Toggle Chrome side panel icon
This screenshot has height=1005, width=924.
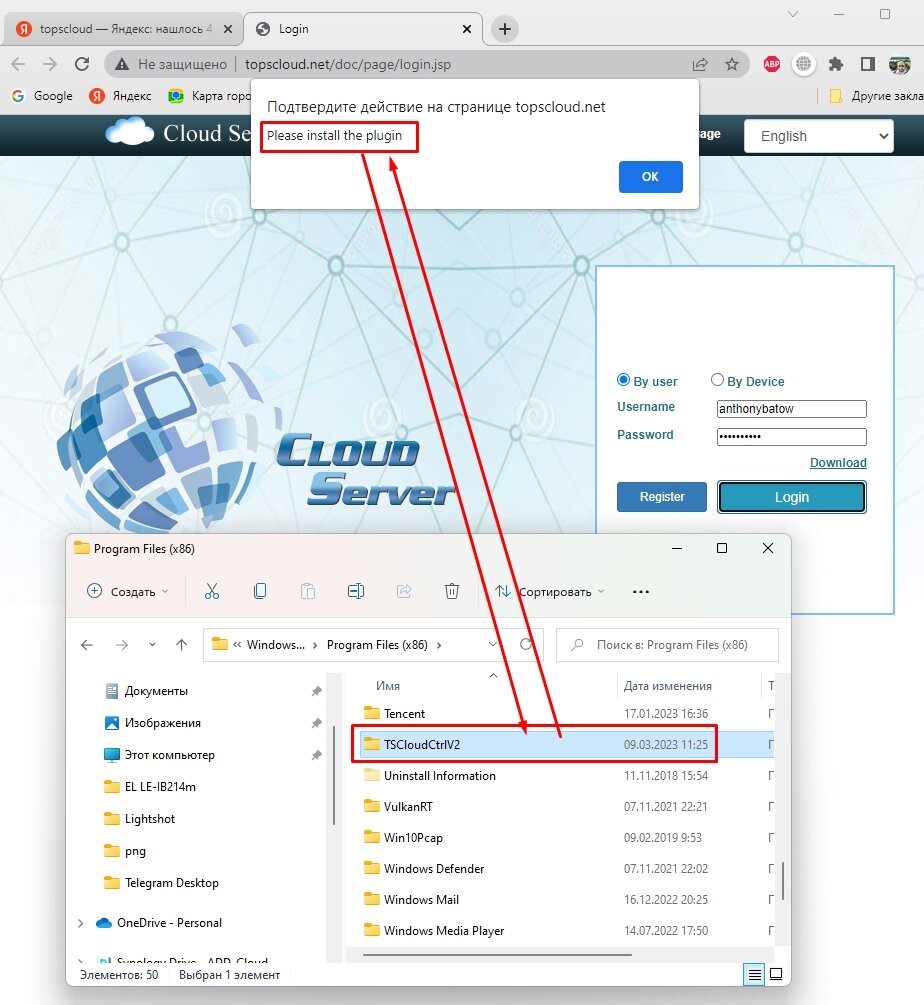point(868,64)
